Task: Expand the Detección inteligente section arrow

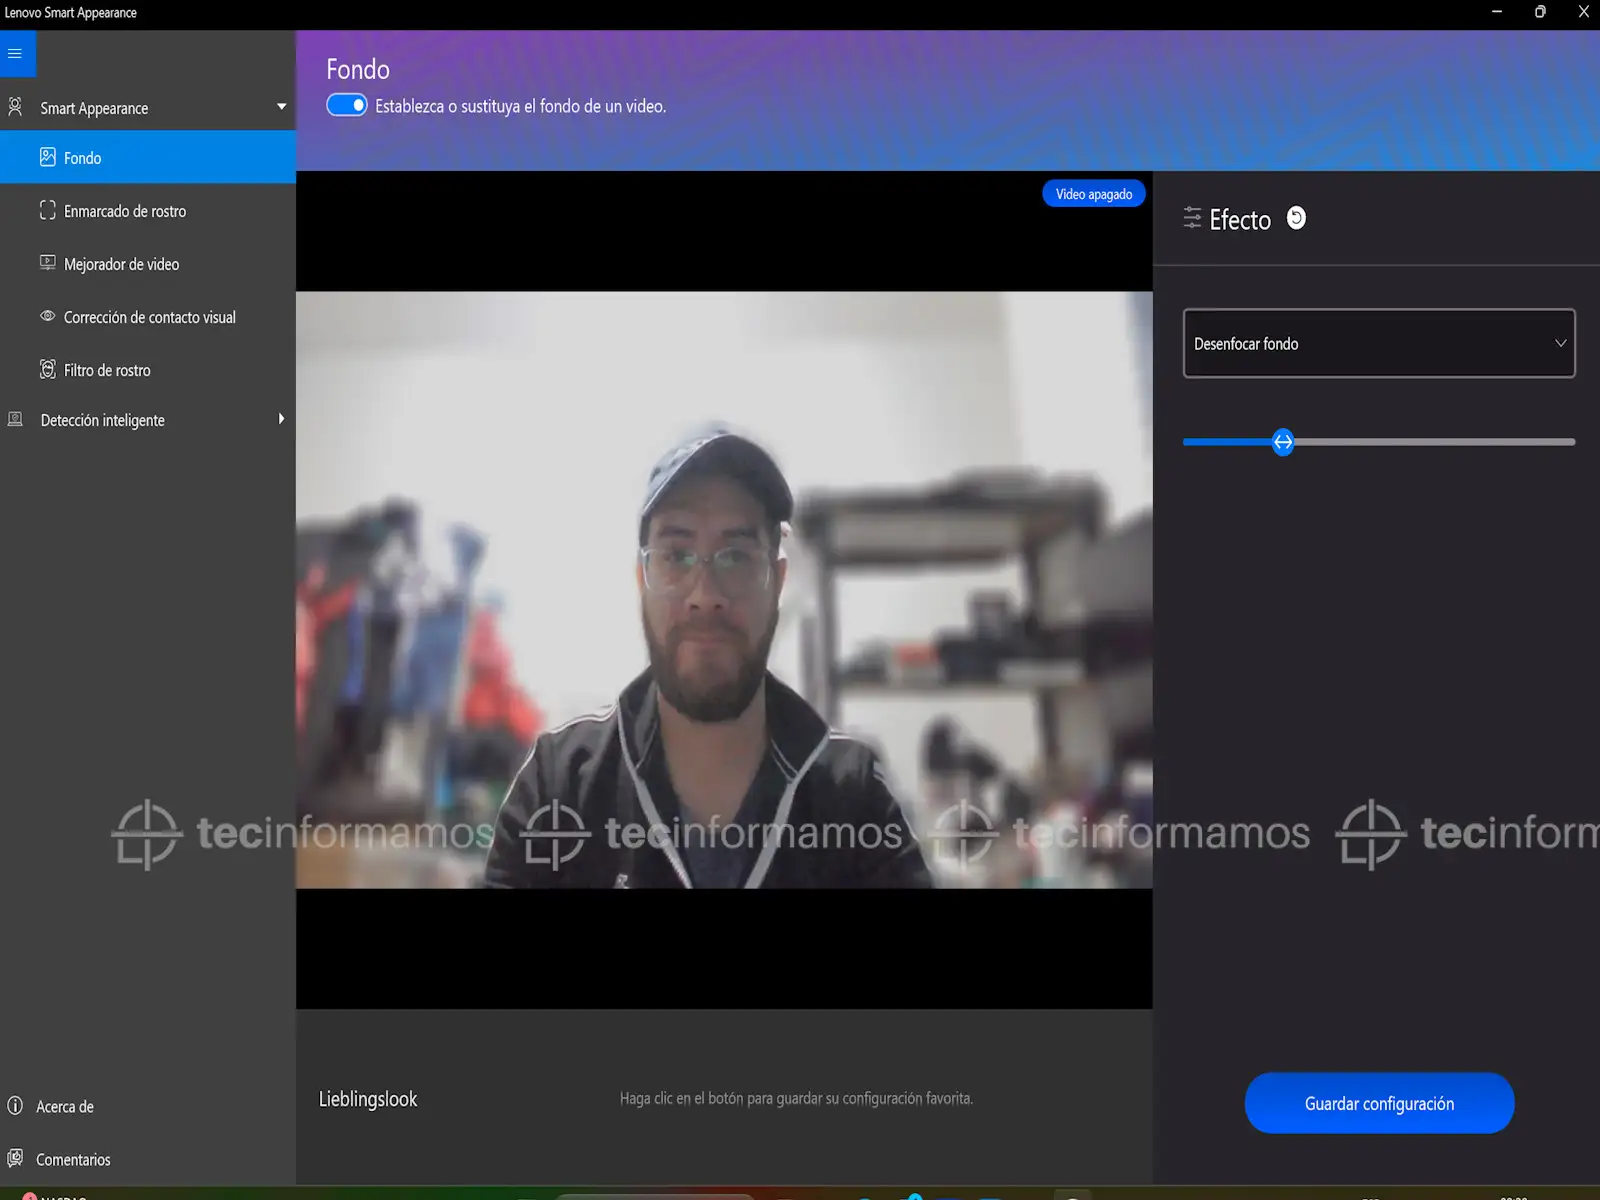Action: click(x=281, y=419)
